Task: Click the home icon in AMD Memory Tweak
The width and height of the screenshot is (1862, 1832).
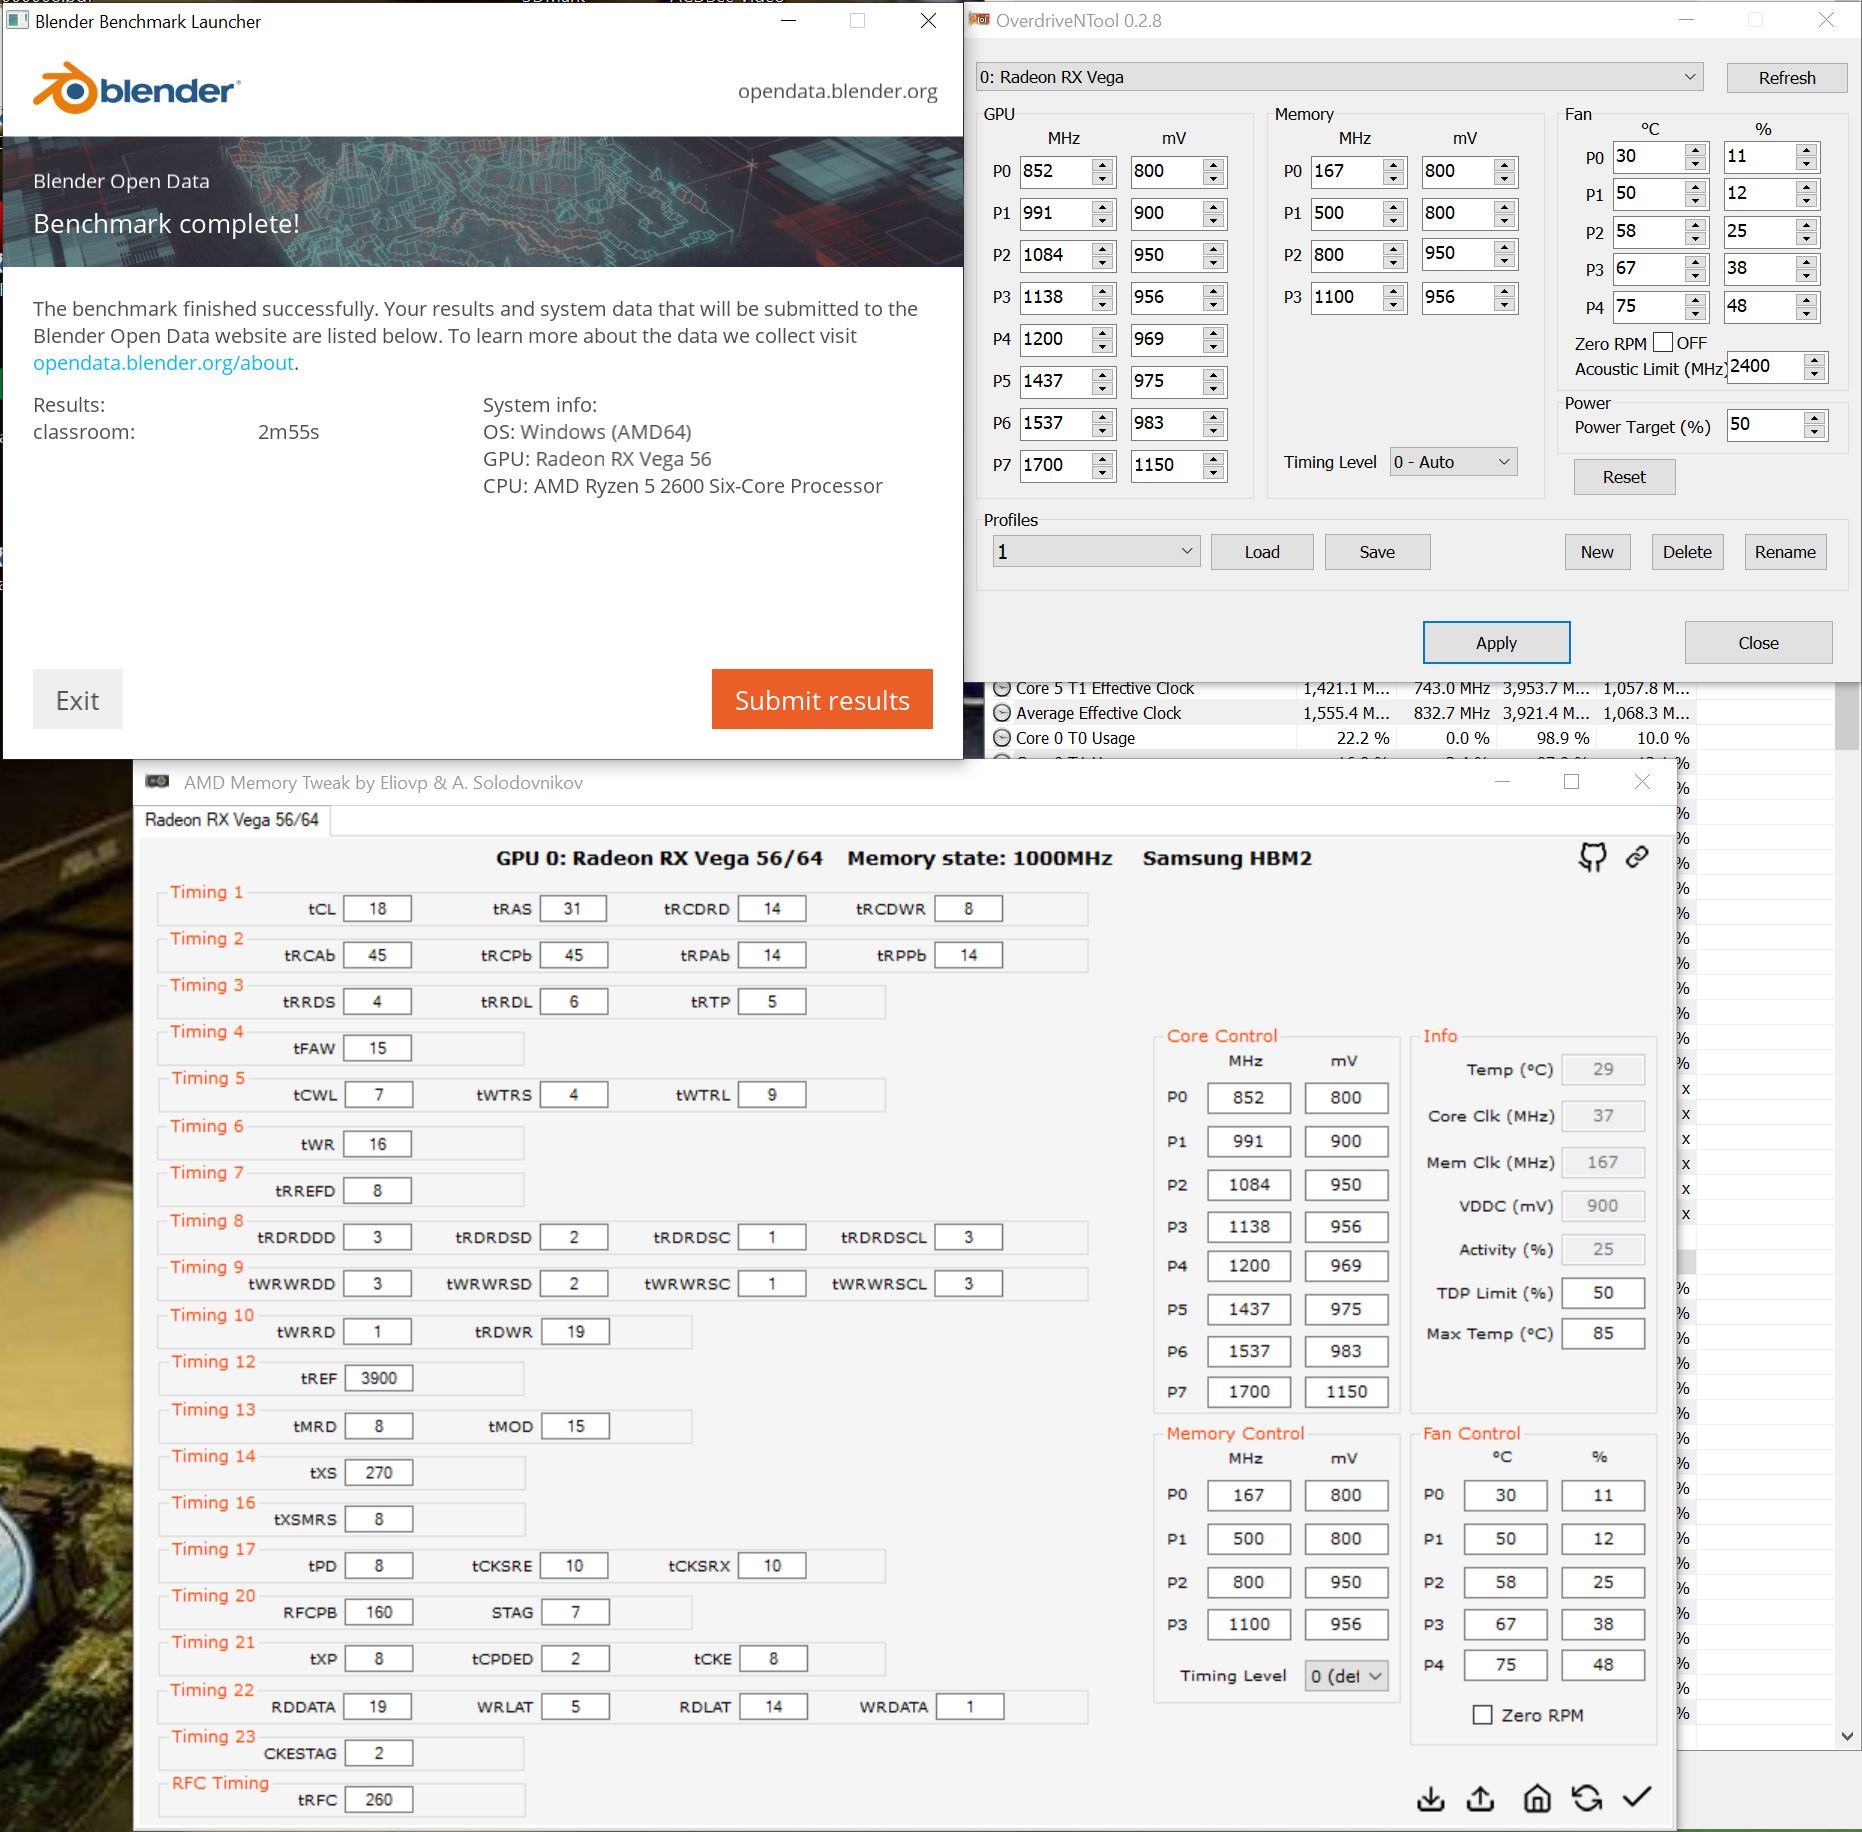Action: [x=1537, y=1799]
